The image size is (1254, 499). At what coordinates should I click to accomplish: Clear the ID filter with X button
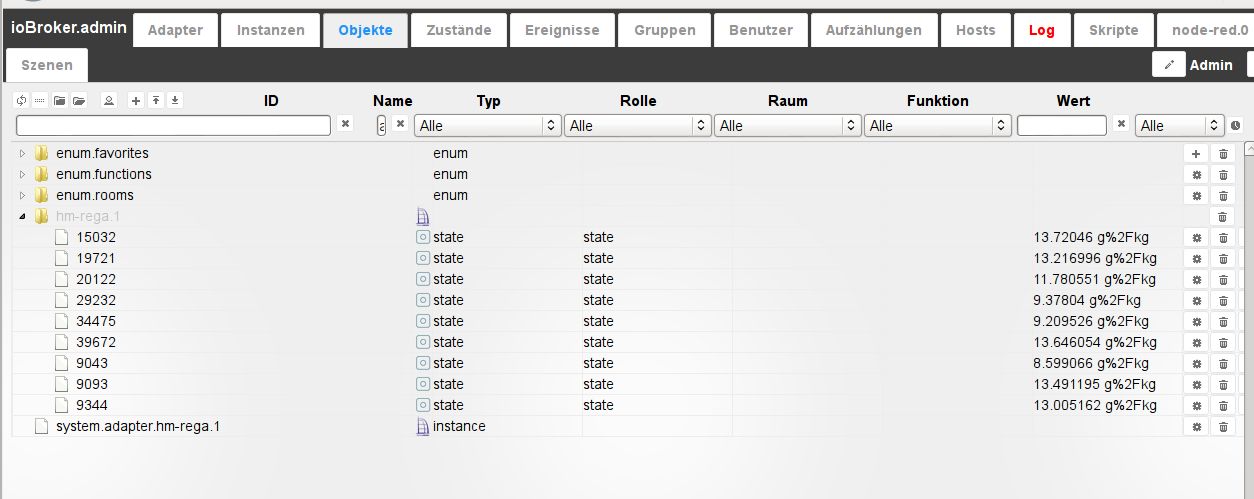[345, 124]
